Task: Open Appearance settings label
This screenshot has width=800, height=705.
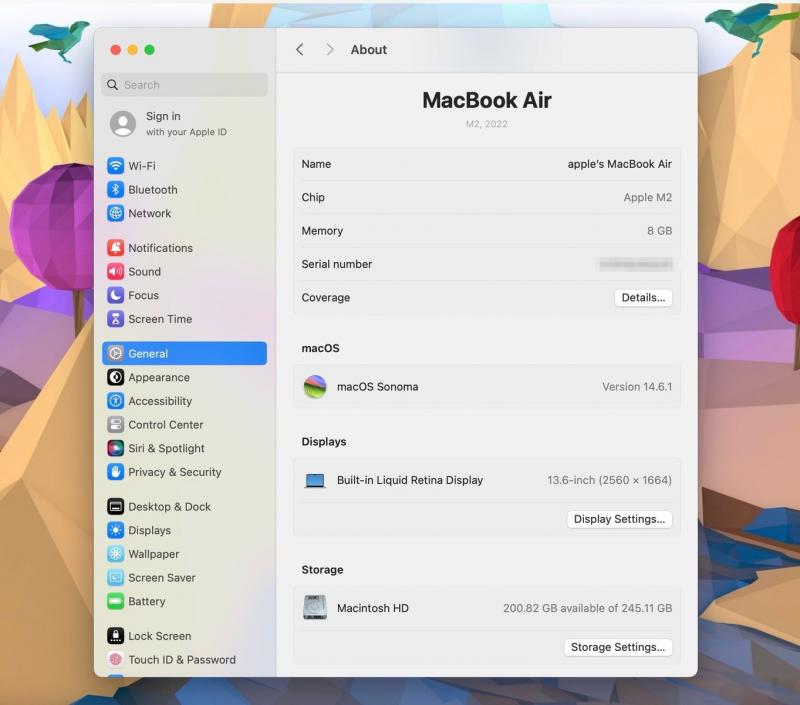Action: click(159, 377)
